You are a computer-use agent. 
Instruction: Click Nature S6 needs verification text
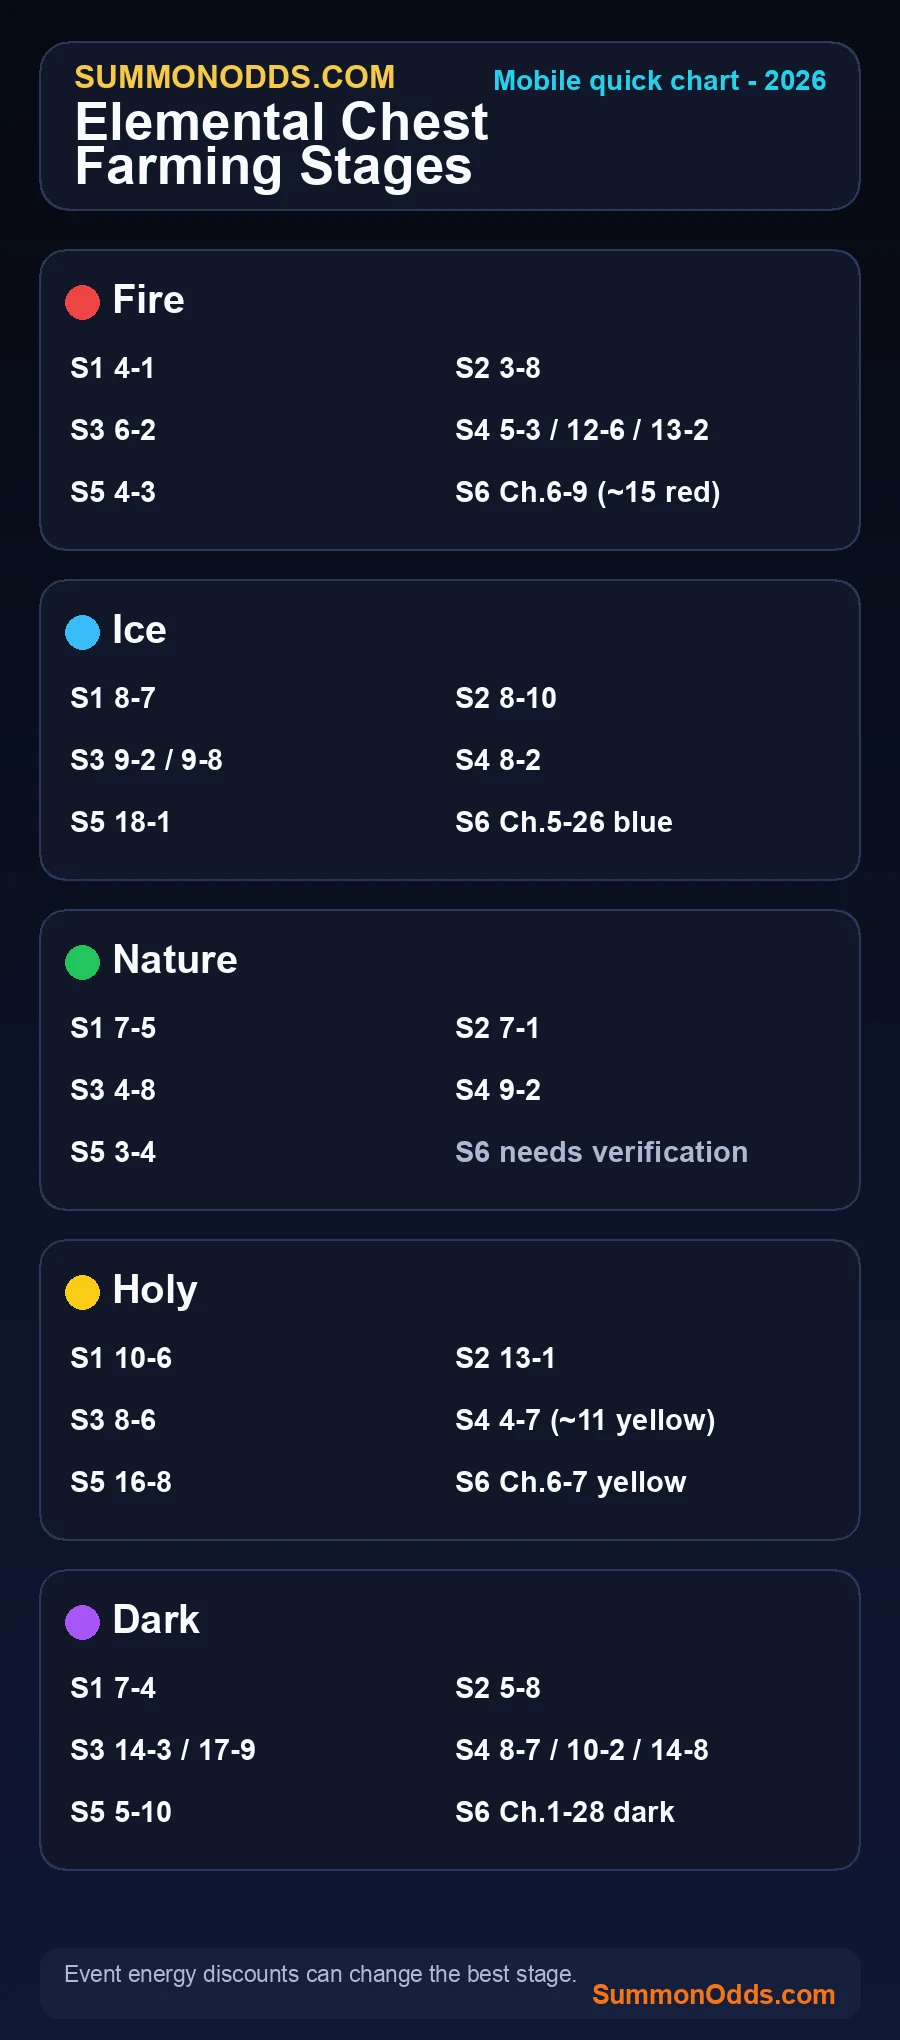click(602, 1152)
